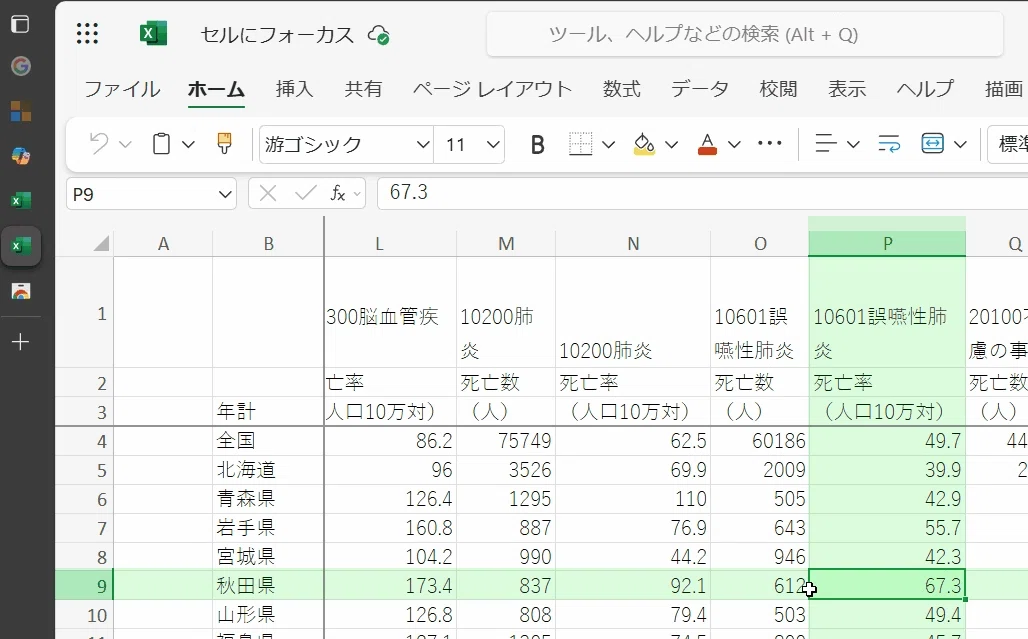The image size is (1028, 639).
Task: Switch to the ホーム tab
Action: click(x=216, y=88)
